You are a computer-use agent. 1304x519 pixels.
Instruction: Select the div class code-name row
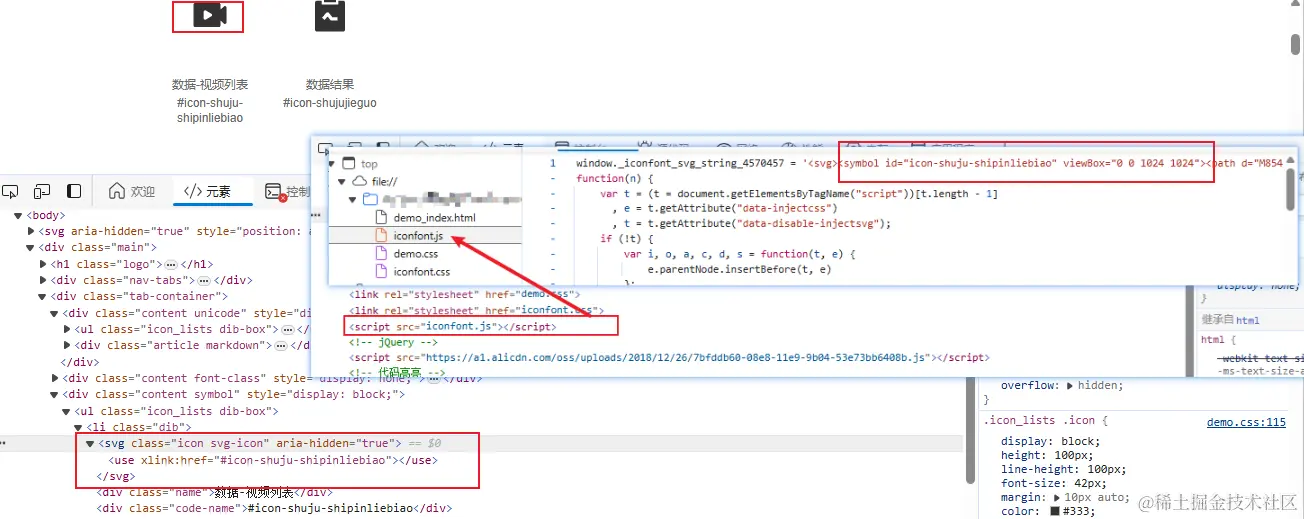tap(274, 508)
